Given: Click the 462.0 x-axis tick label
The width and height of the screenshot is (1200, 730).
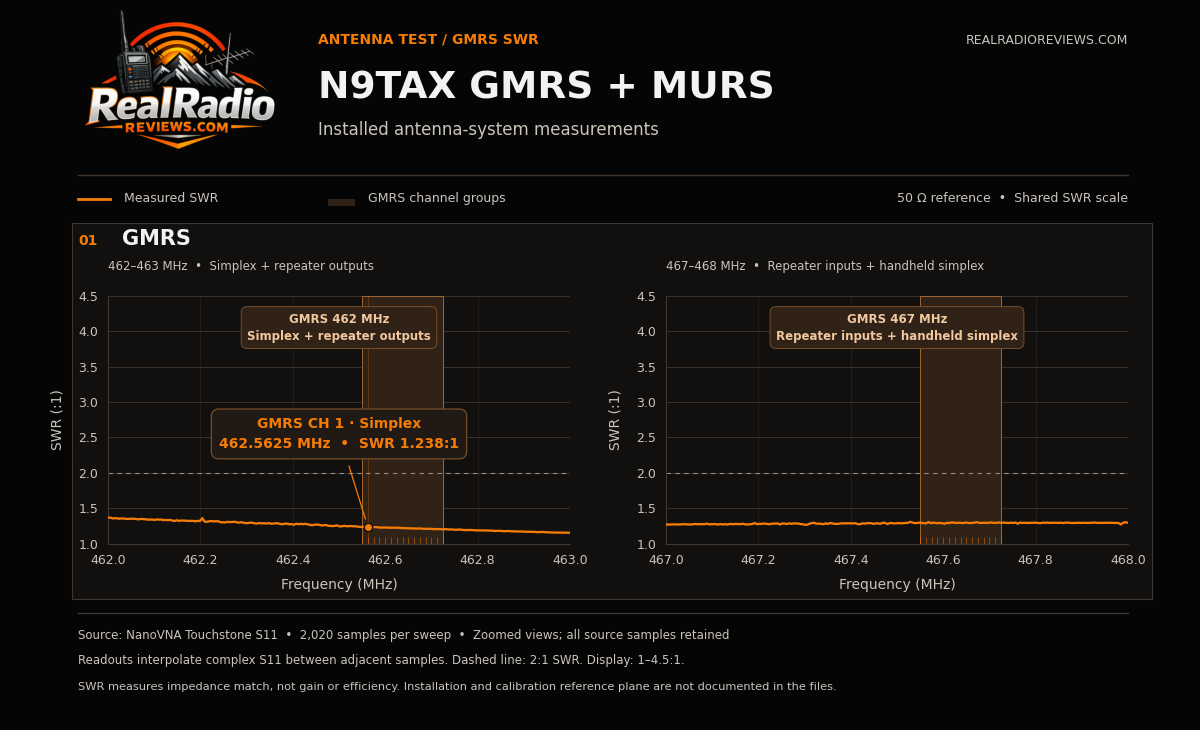Looking at the screenshot, I should [108, 560].
